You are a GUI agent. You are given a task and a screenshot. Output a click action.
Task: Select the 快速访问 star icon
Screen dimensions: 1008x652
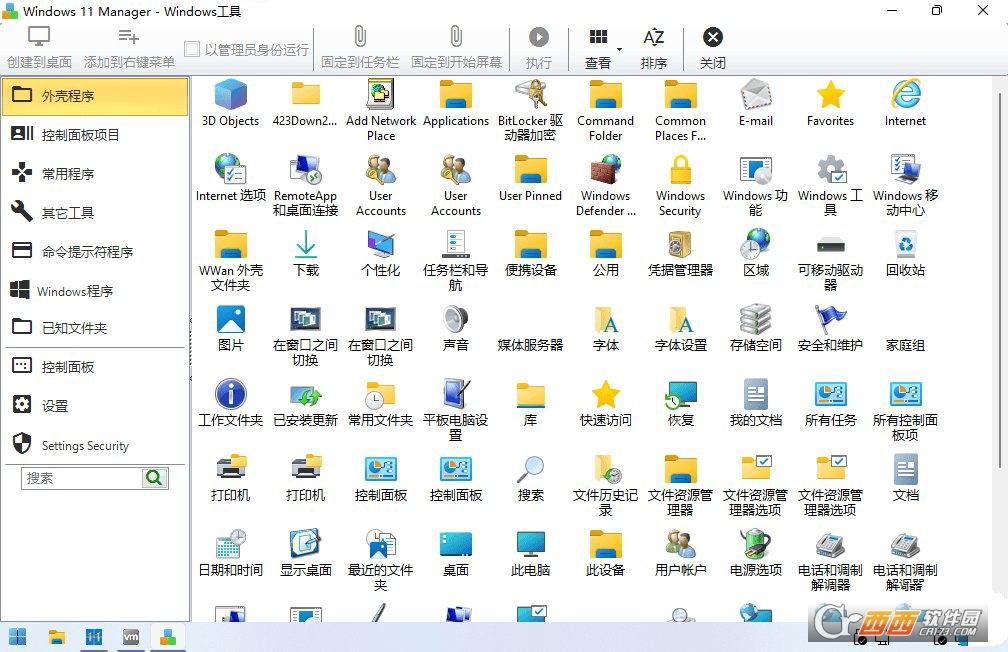click(x=606, y=394)
